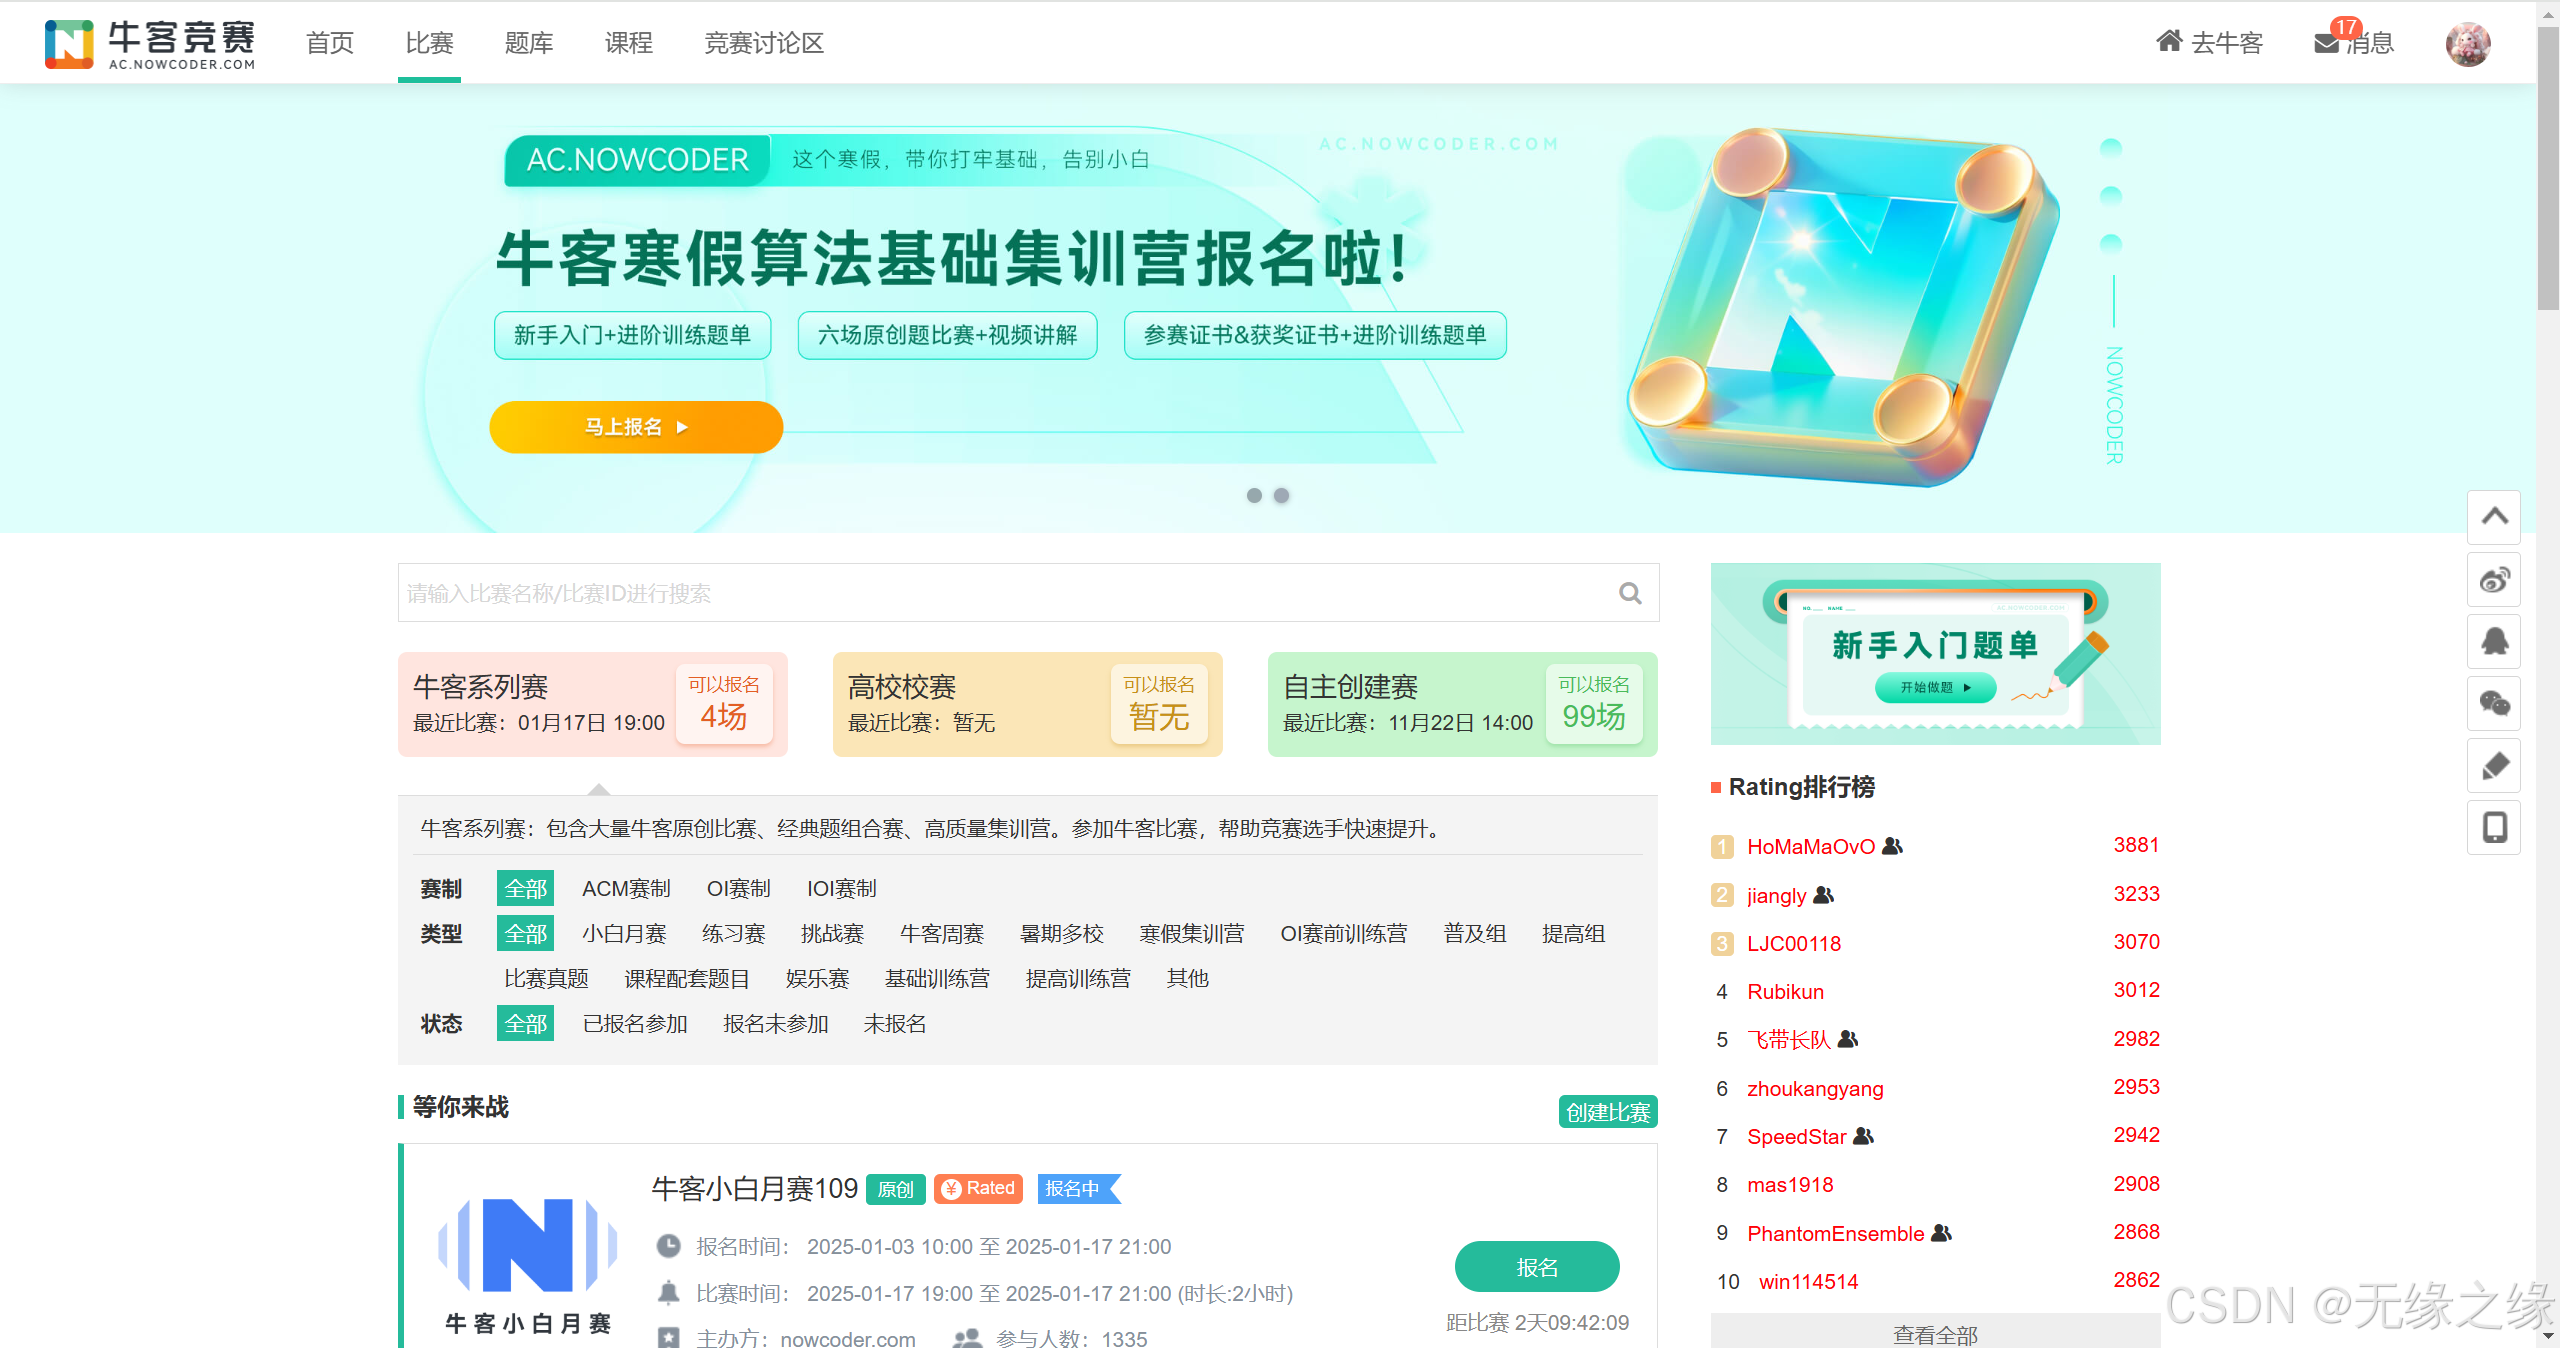This screenshot has width=2560, height=1348.
Task: Select the second banner carousel dot
Action: (1281, 495)
